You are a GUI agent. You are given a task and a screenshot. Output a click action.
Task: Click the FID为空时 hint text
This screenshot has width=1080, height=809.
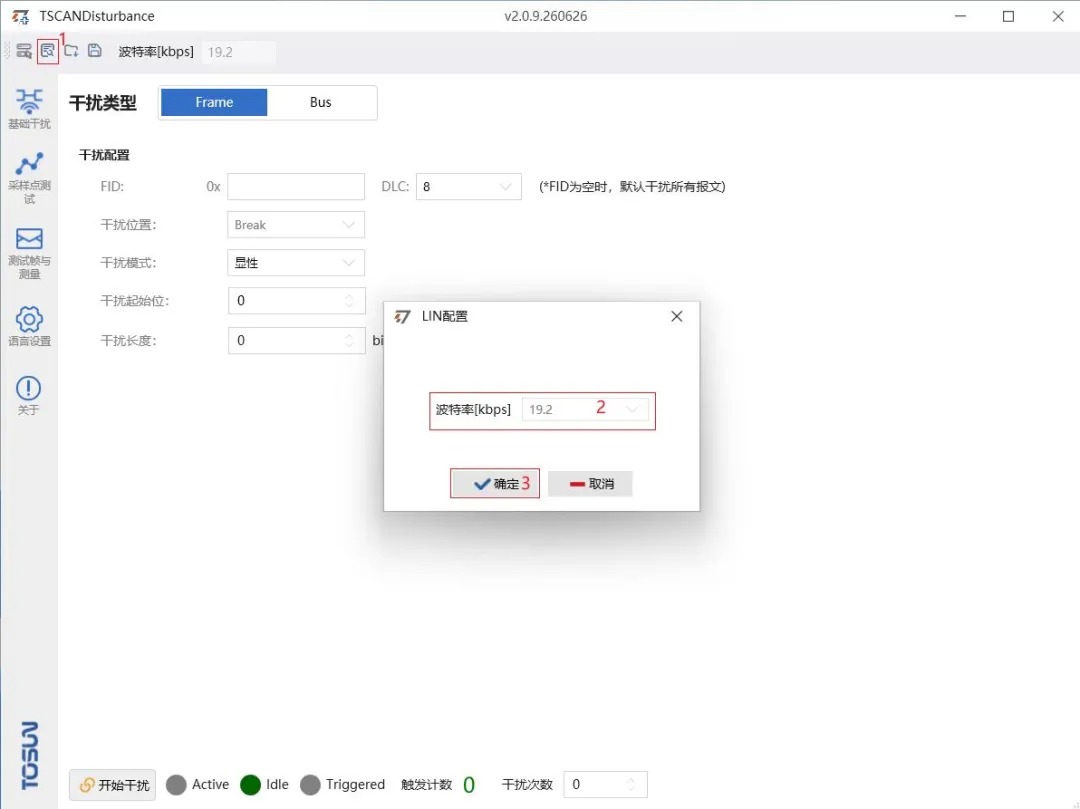(x=632, y=187)
